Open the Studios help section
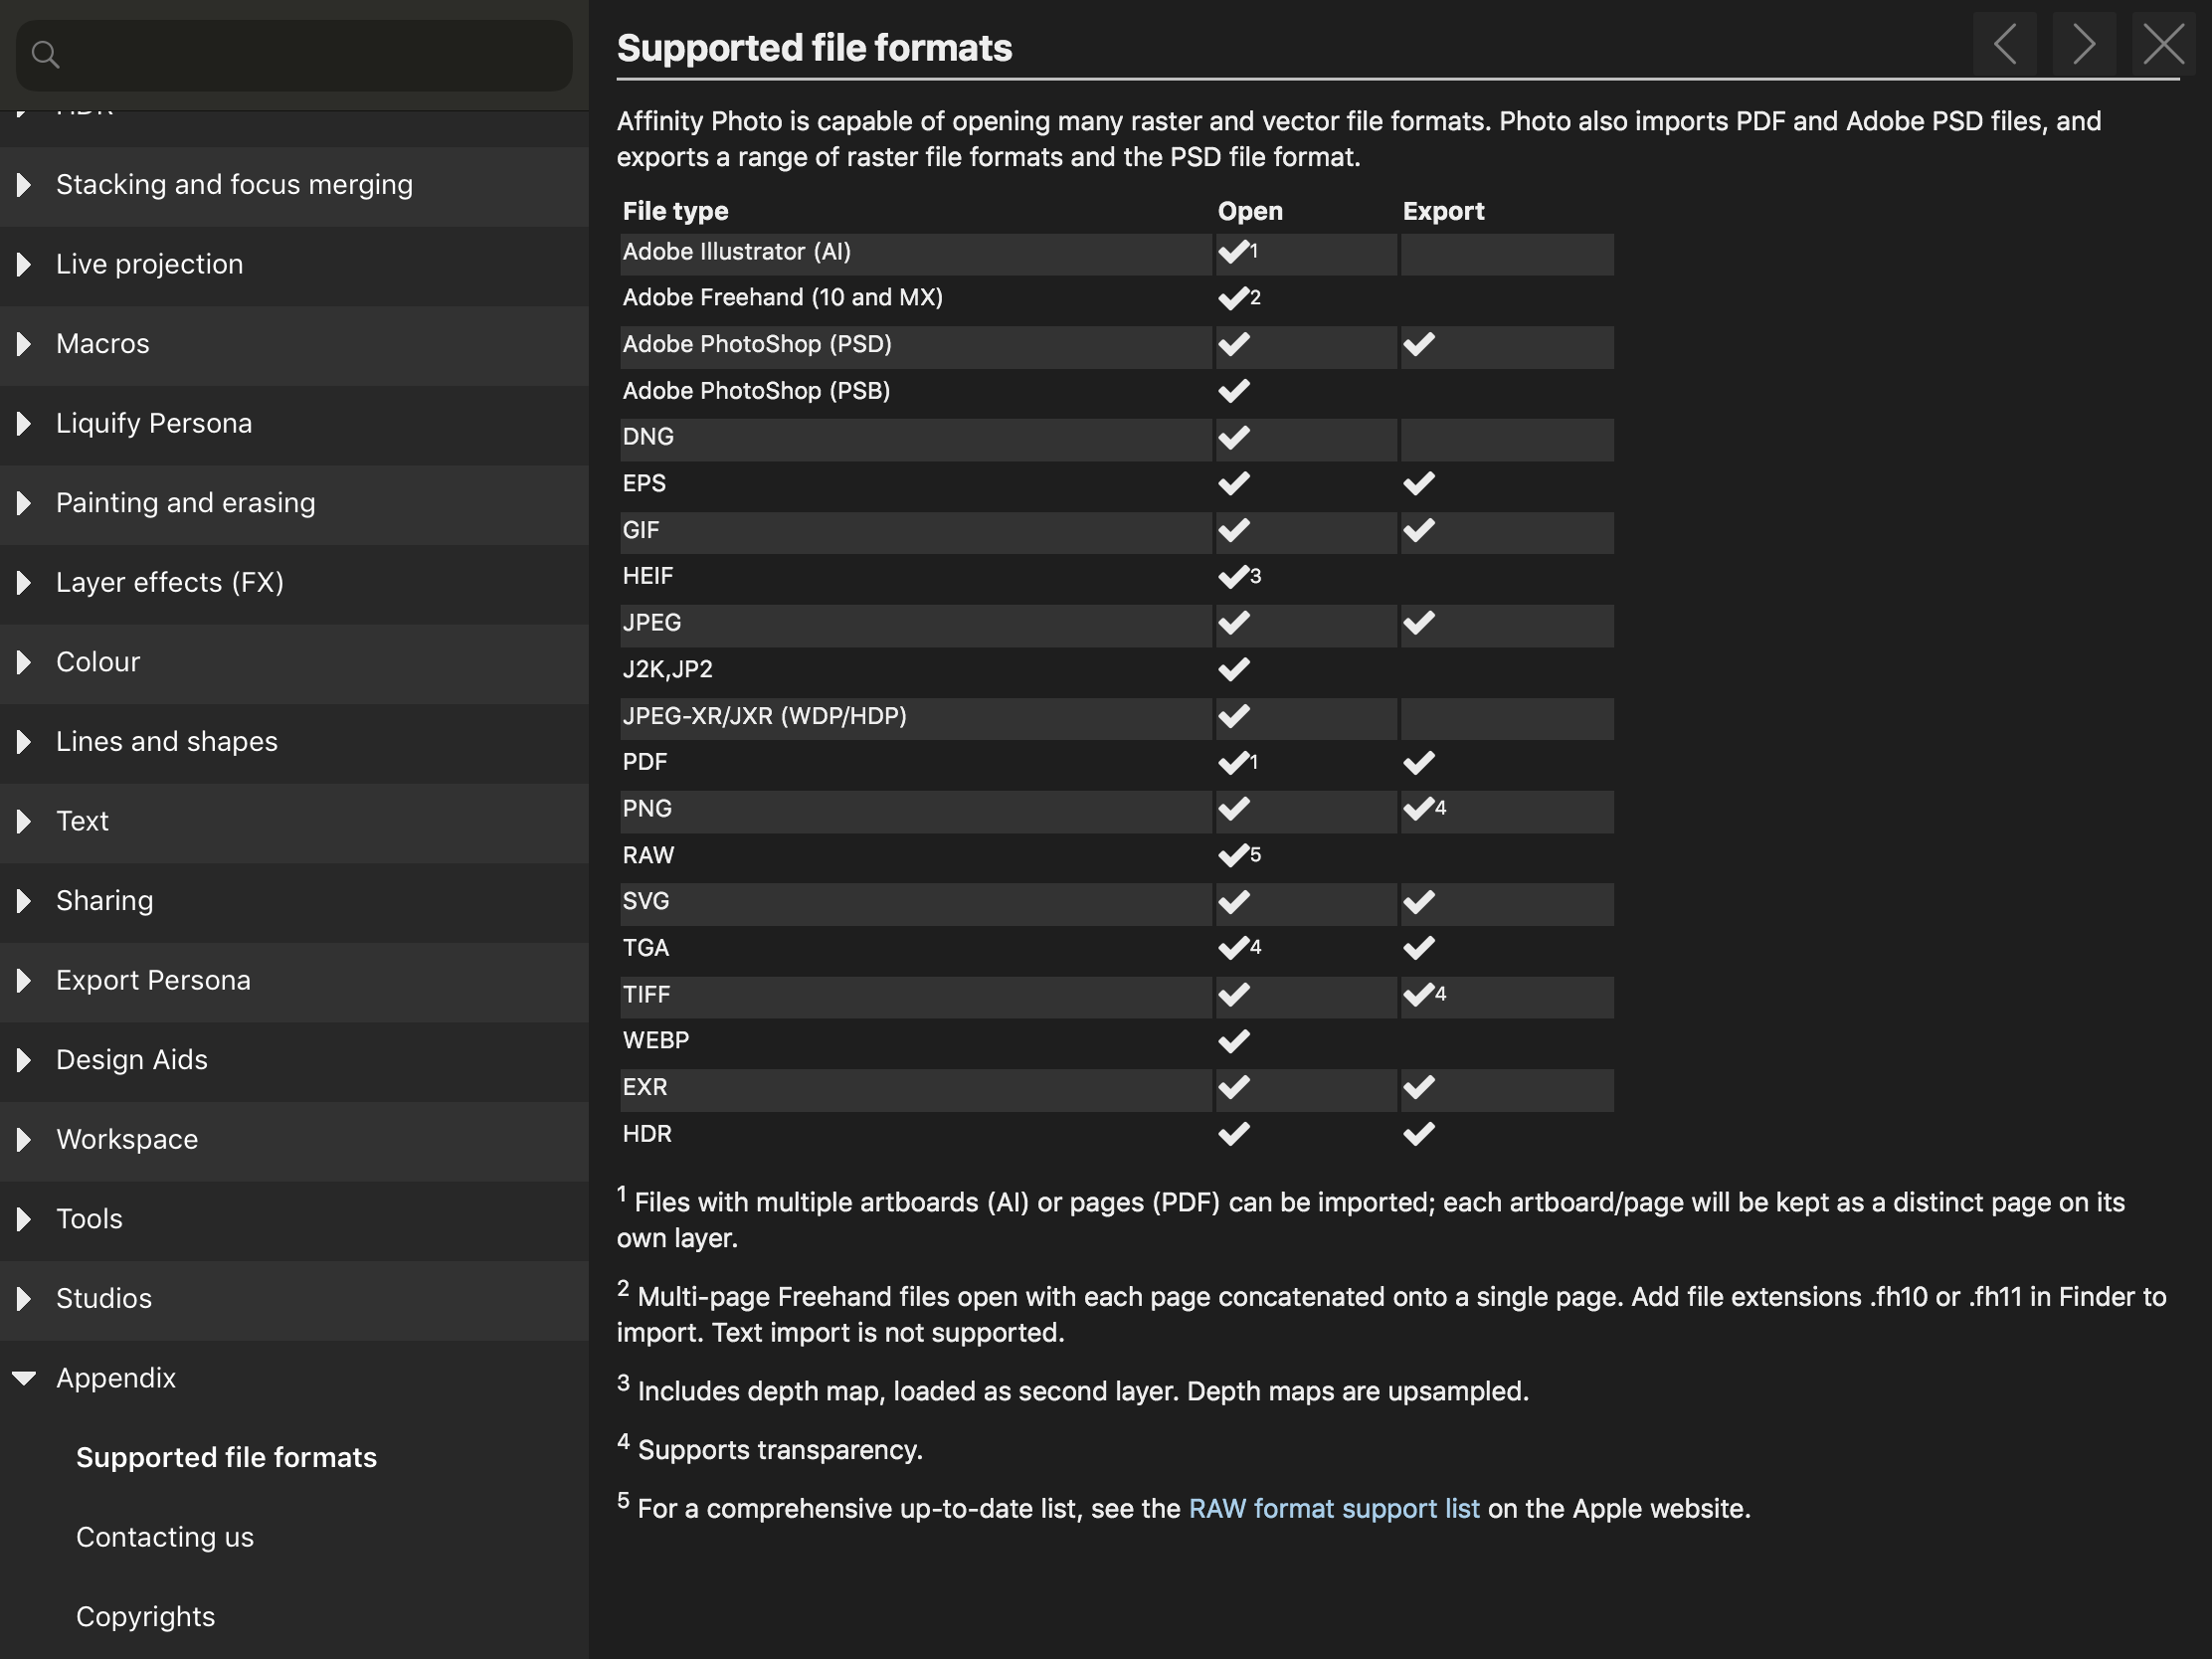This screenshot has height=1659, width=2212. click(x=294, y=1298)
